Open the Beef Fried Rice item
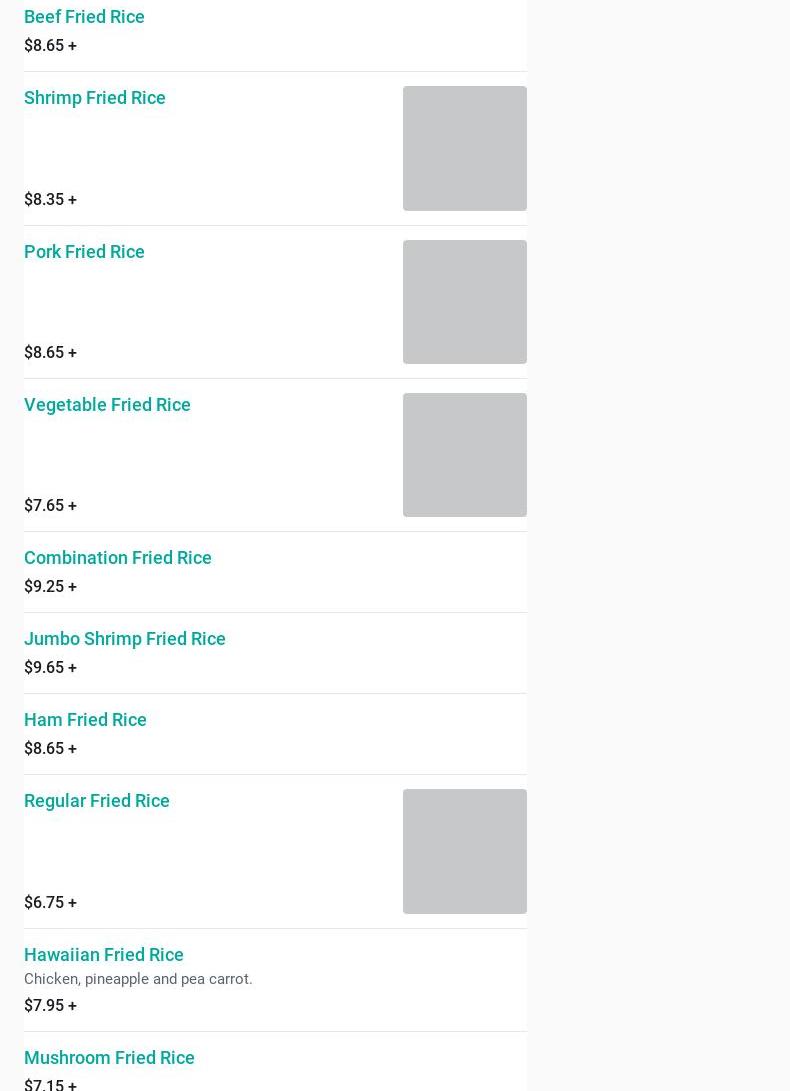This screenshot has width=790, height=1091. 84,17
